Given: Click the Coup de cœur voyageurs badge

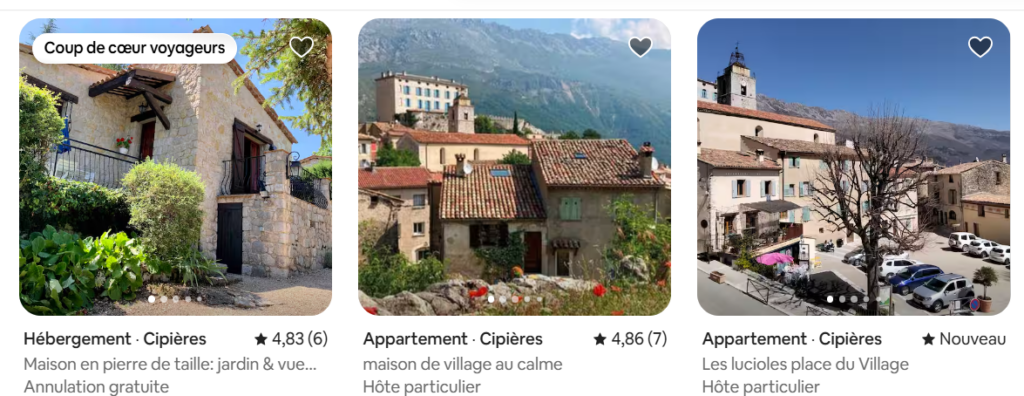Looking at the screenshot, I should tap(135, 48).
